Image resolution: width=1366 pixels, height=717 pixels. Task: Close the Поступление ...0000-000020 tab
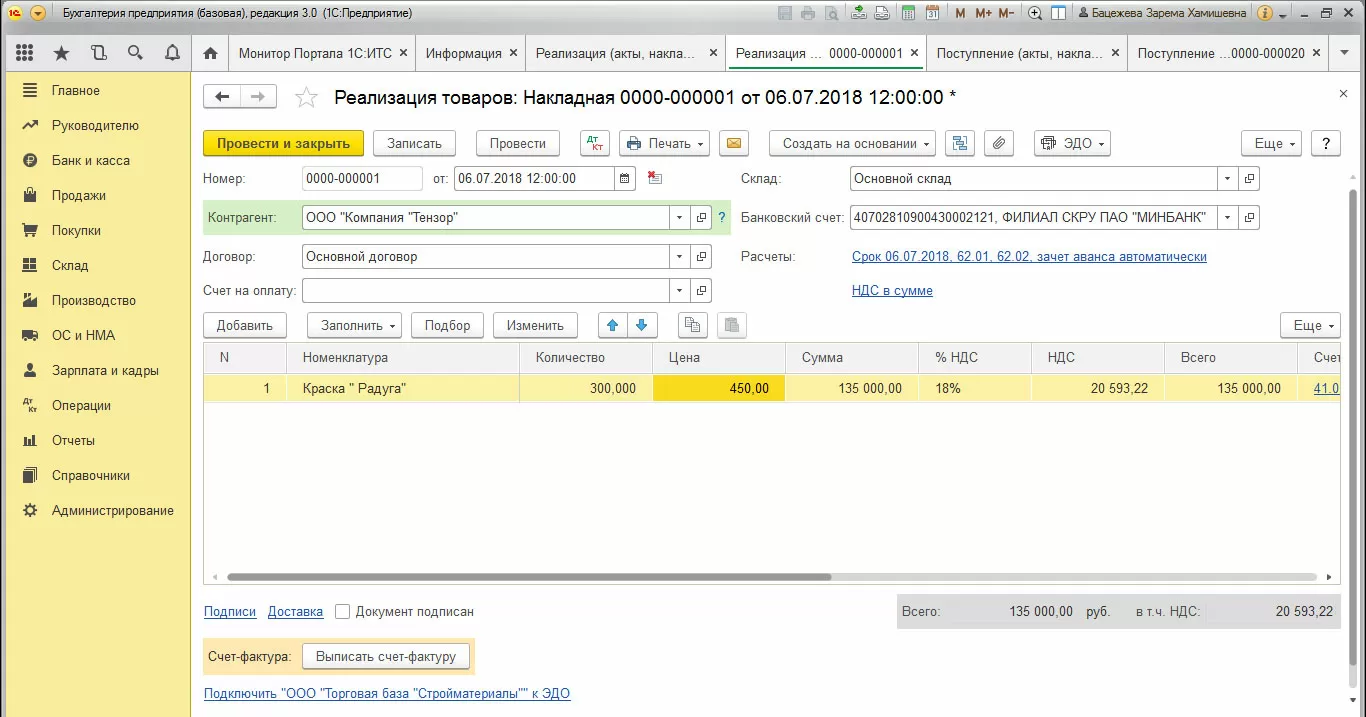[x=1317, y=53]
